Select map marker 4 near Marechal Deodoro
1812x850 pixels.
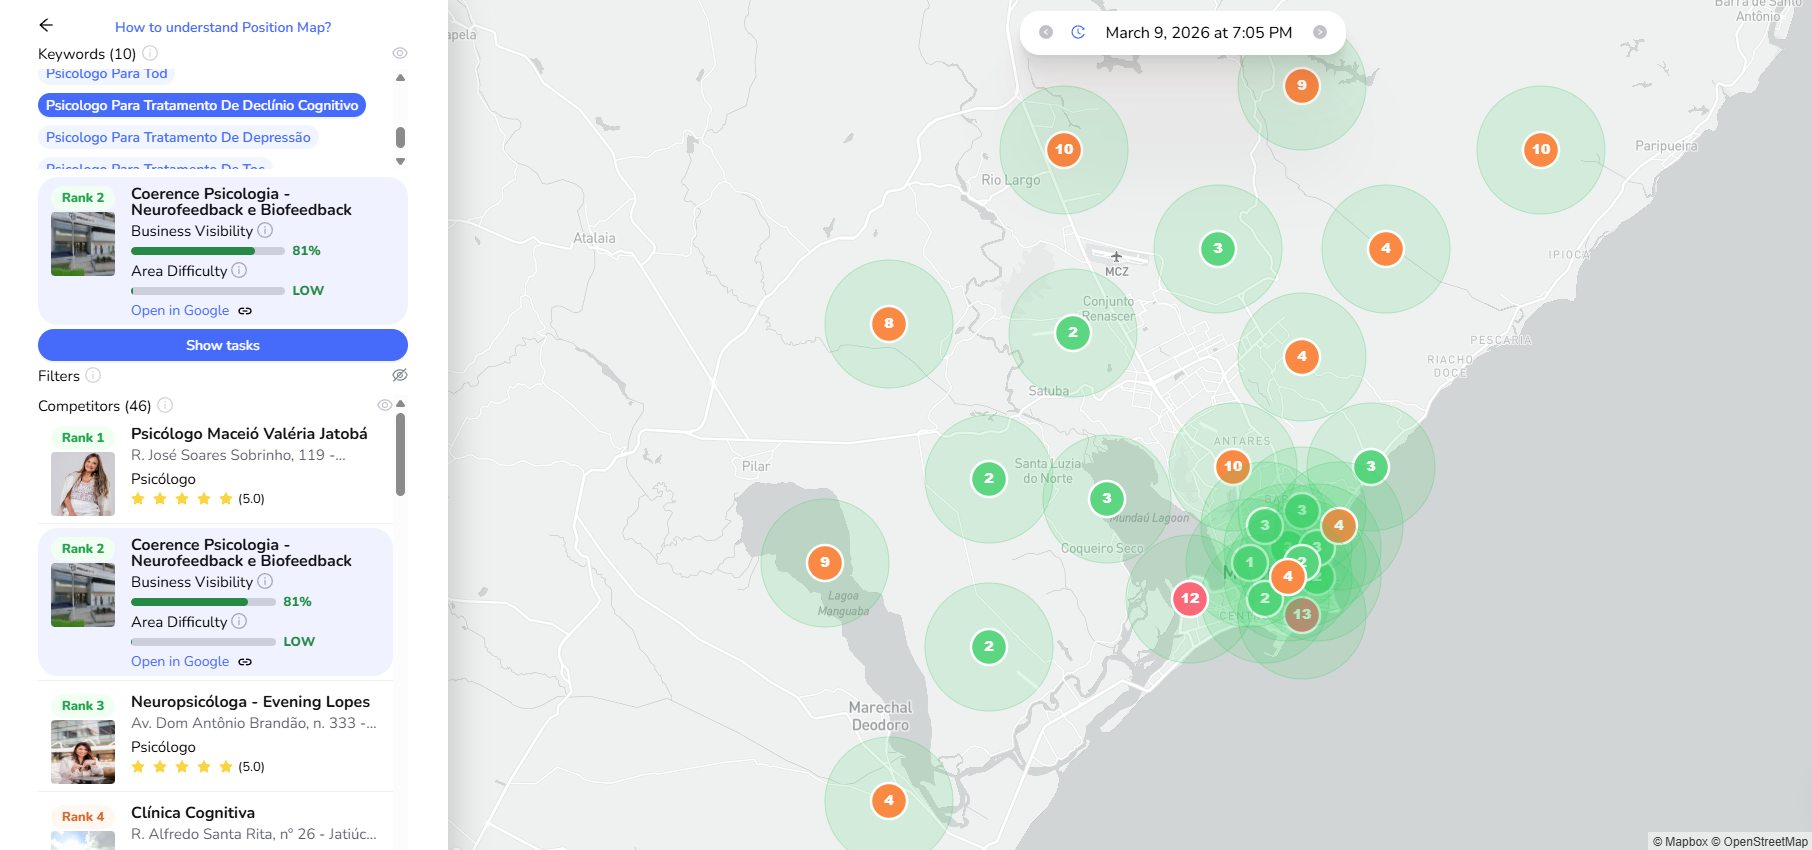coord(889,800)
